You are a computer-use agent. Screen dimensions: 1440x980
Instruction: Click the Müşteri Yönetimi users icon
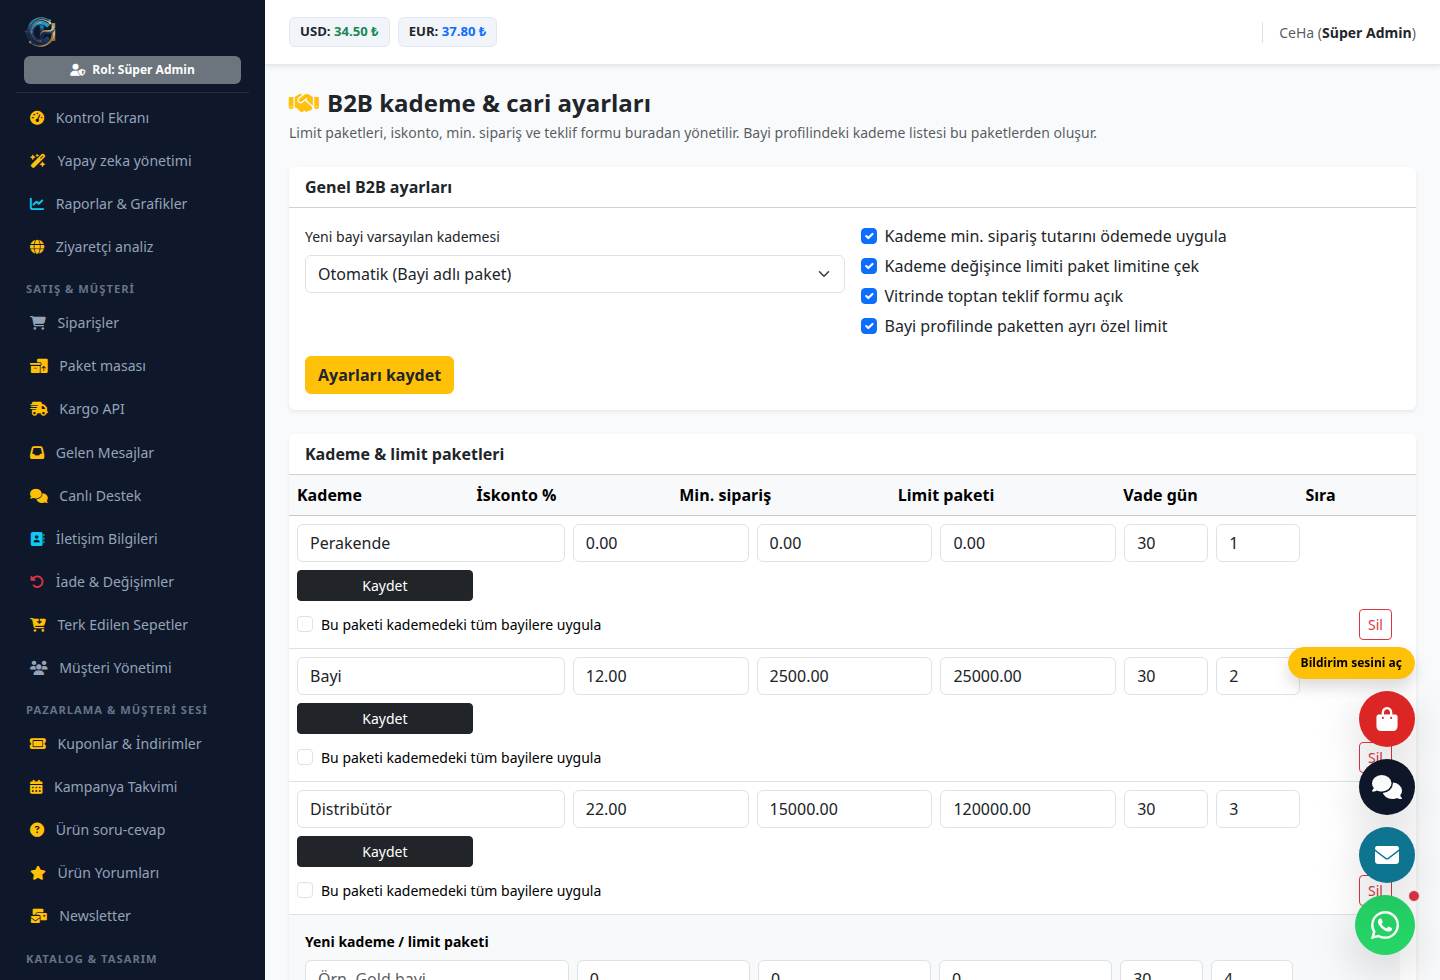pos(39,668)
